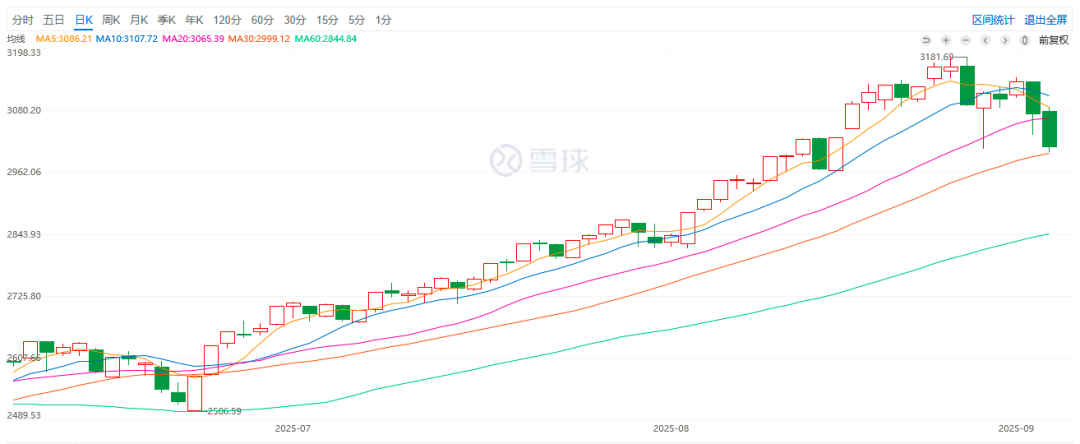Click the MA5:3086.21 legend entry

pyautogui.click(x=63, y=39)
